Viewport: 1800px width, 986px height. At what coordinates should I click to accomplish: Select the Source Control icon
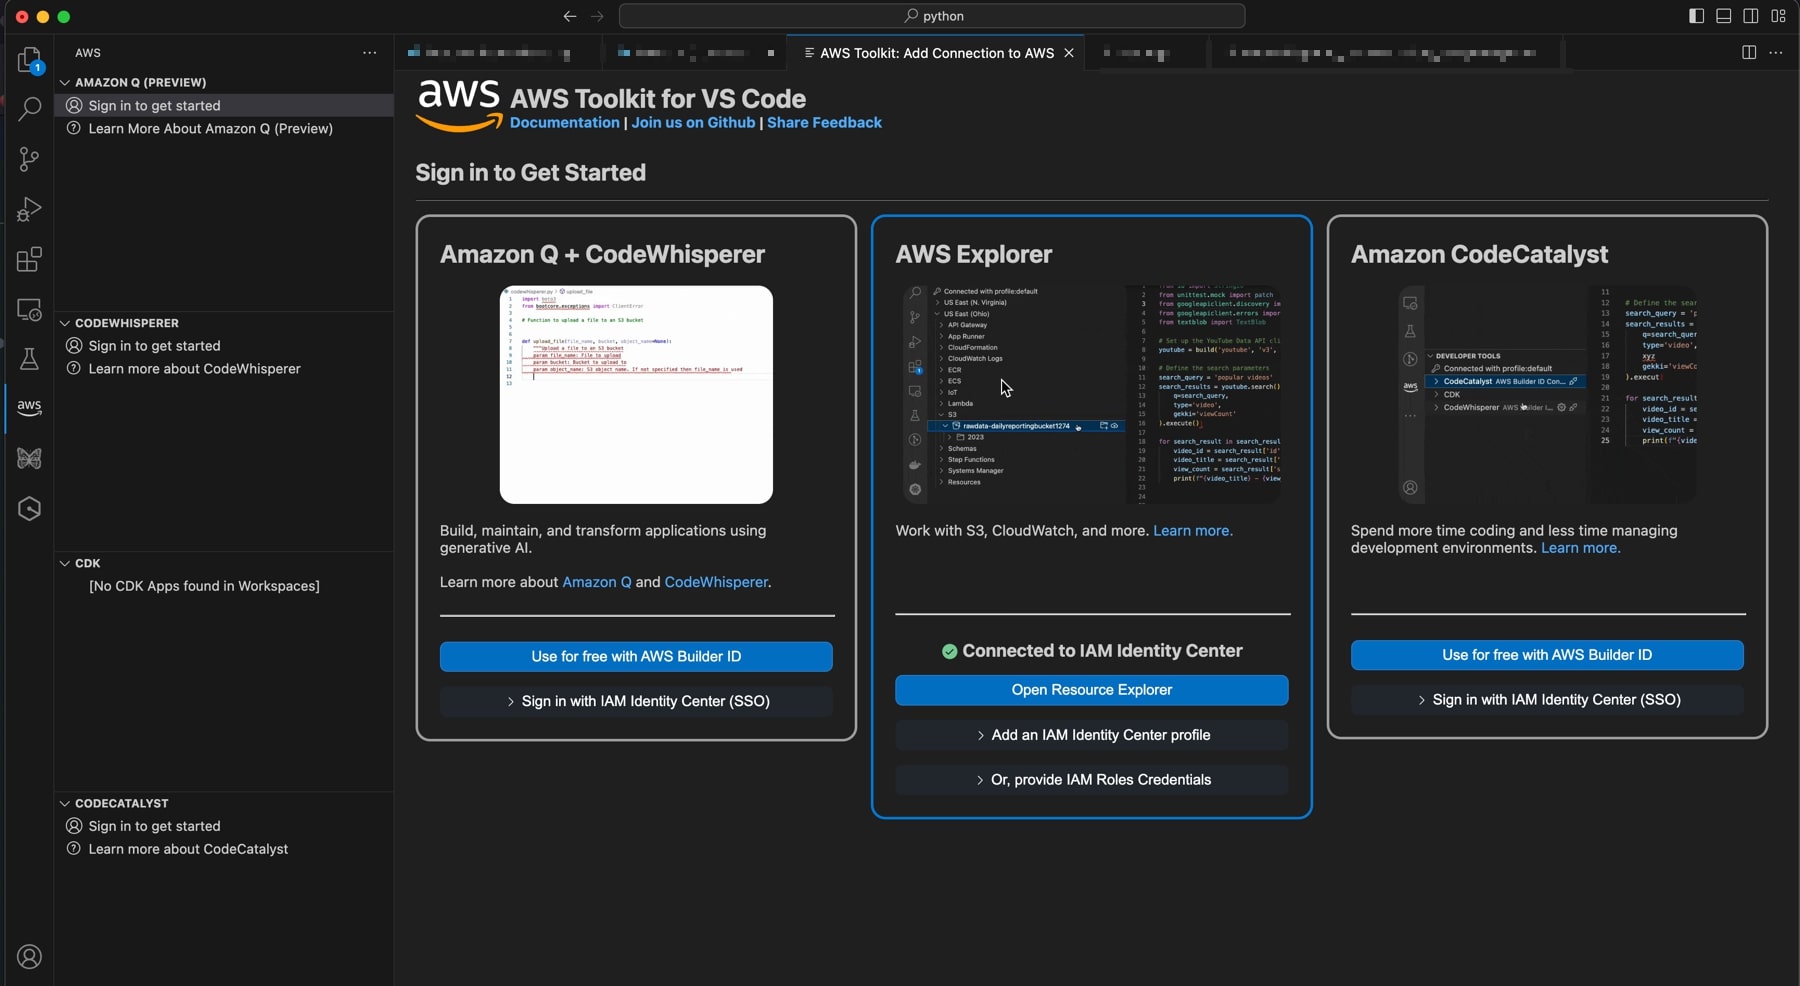click(29, 159)
